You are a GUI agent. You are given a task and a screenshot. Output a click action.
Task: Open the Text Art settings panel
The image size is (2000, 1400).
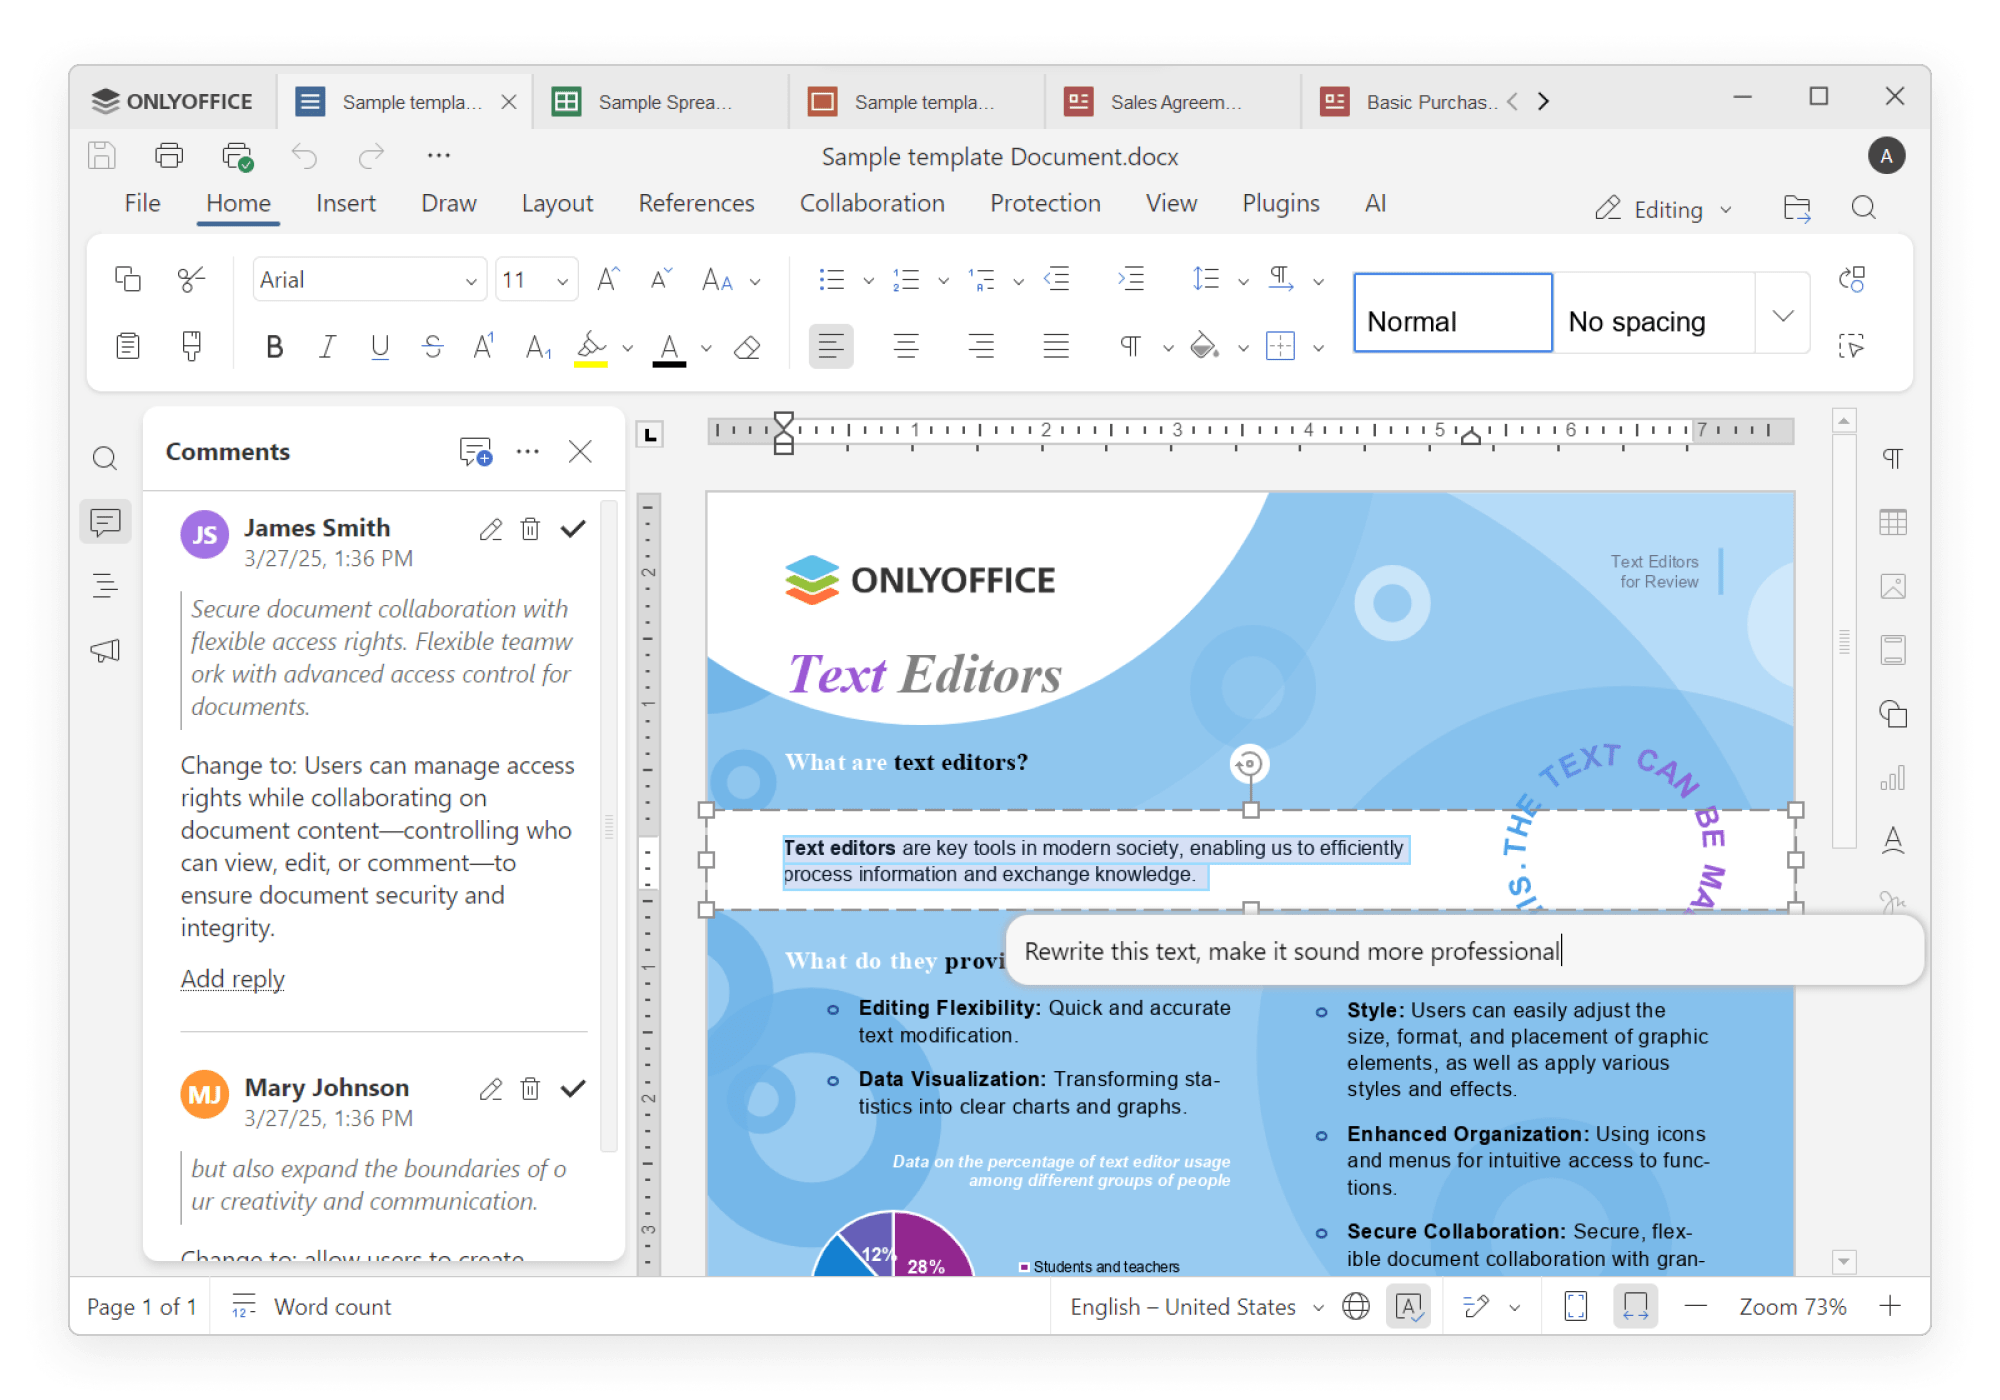point(1893,840)
